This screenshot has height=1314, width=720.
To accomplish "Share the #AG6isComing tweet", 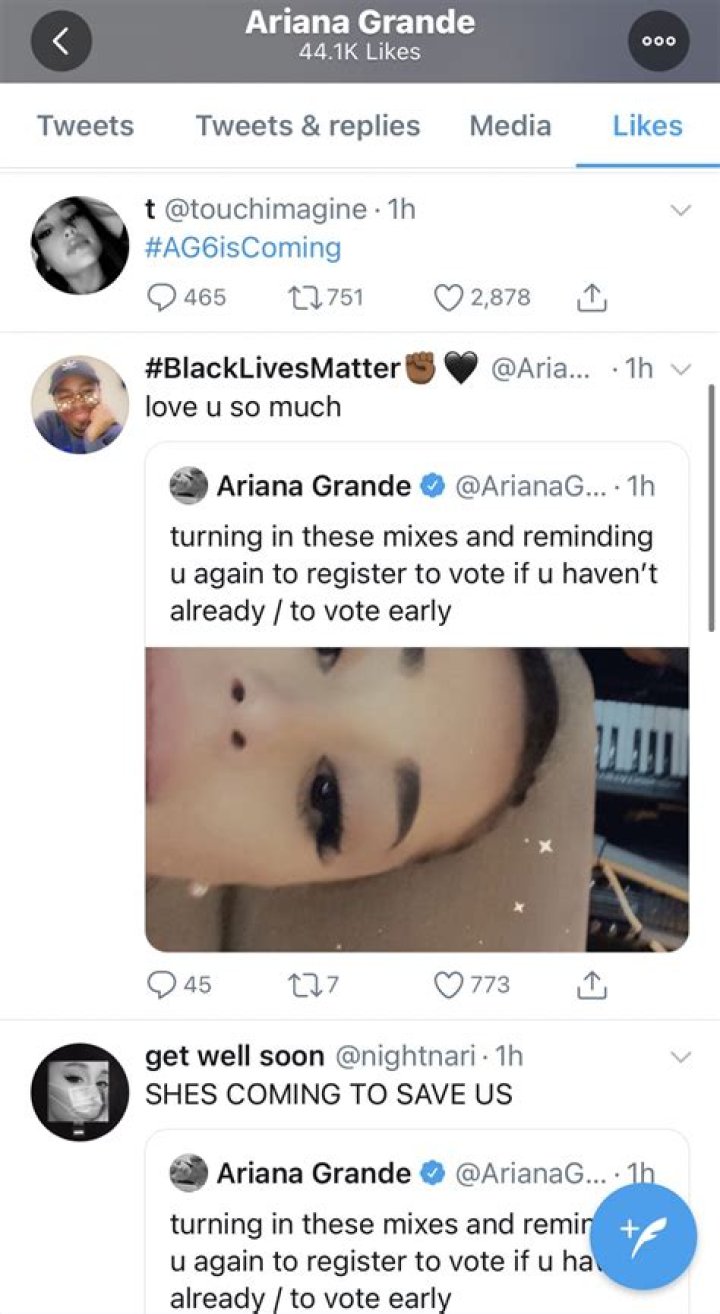I will tap(592, 297).
